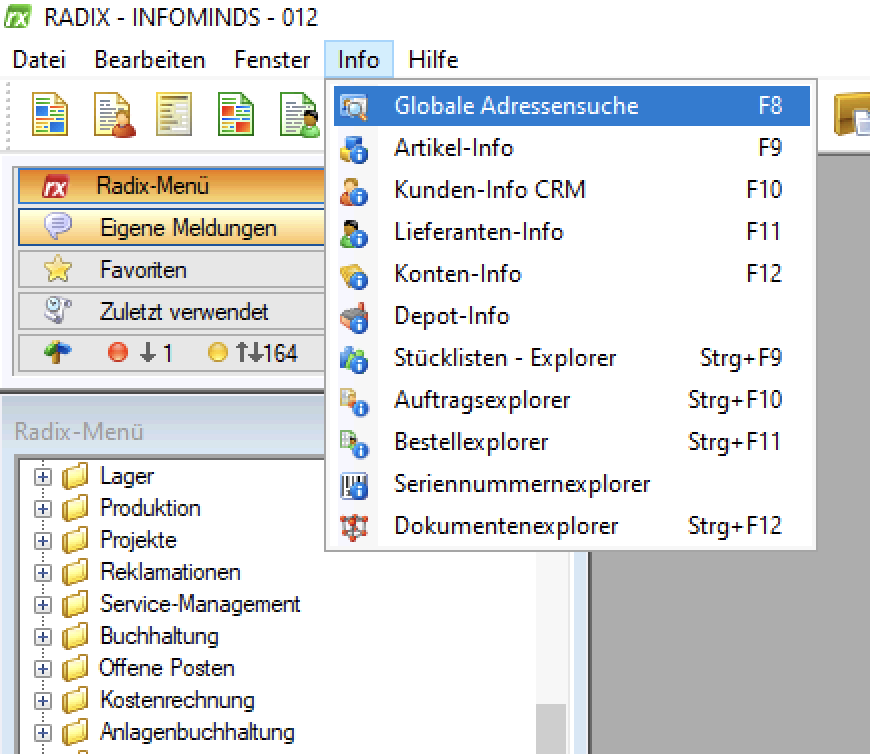Launch Bestellexplorer from menu
The width and height of the screenshot is (870, 754).
pos(571,442)
